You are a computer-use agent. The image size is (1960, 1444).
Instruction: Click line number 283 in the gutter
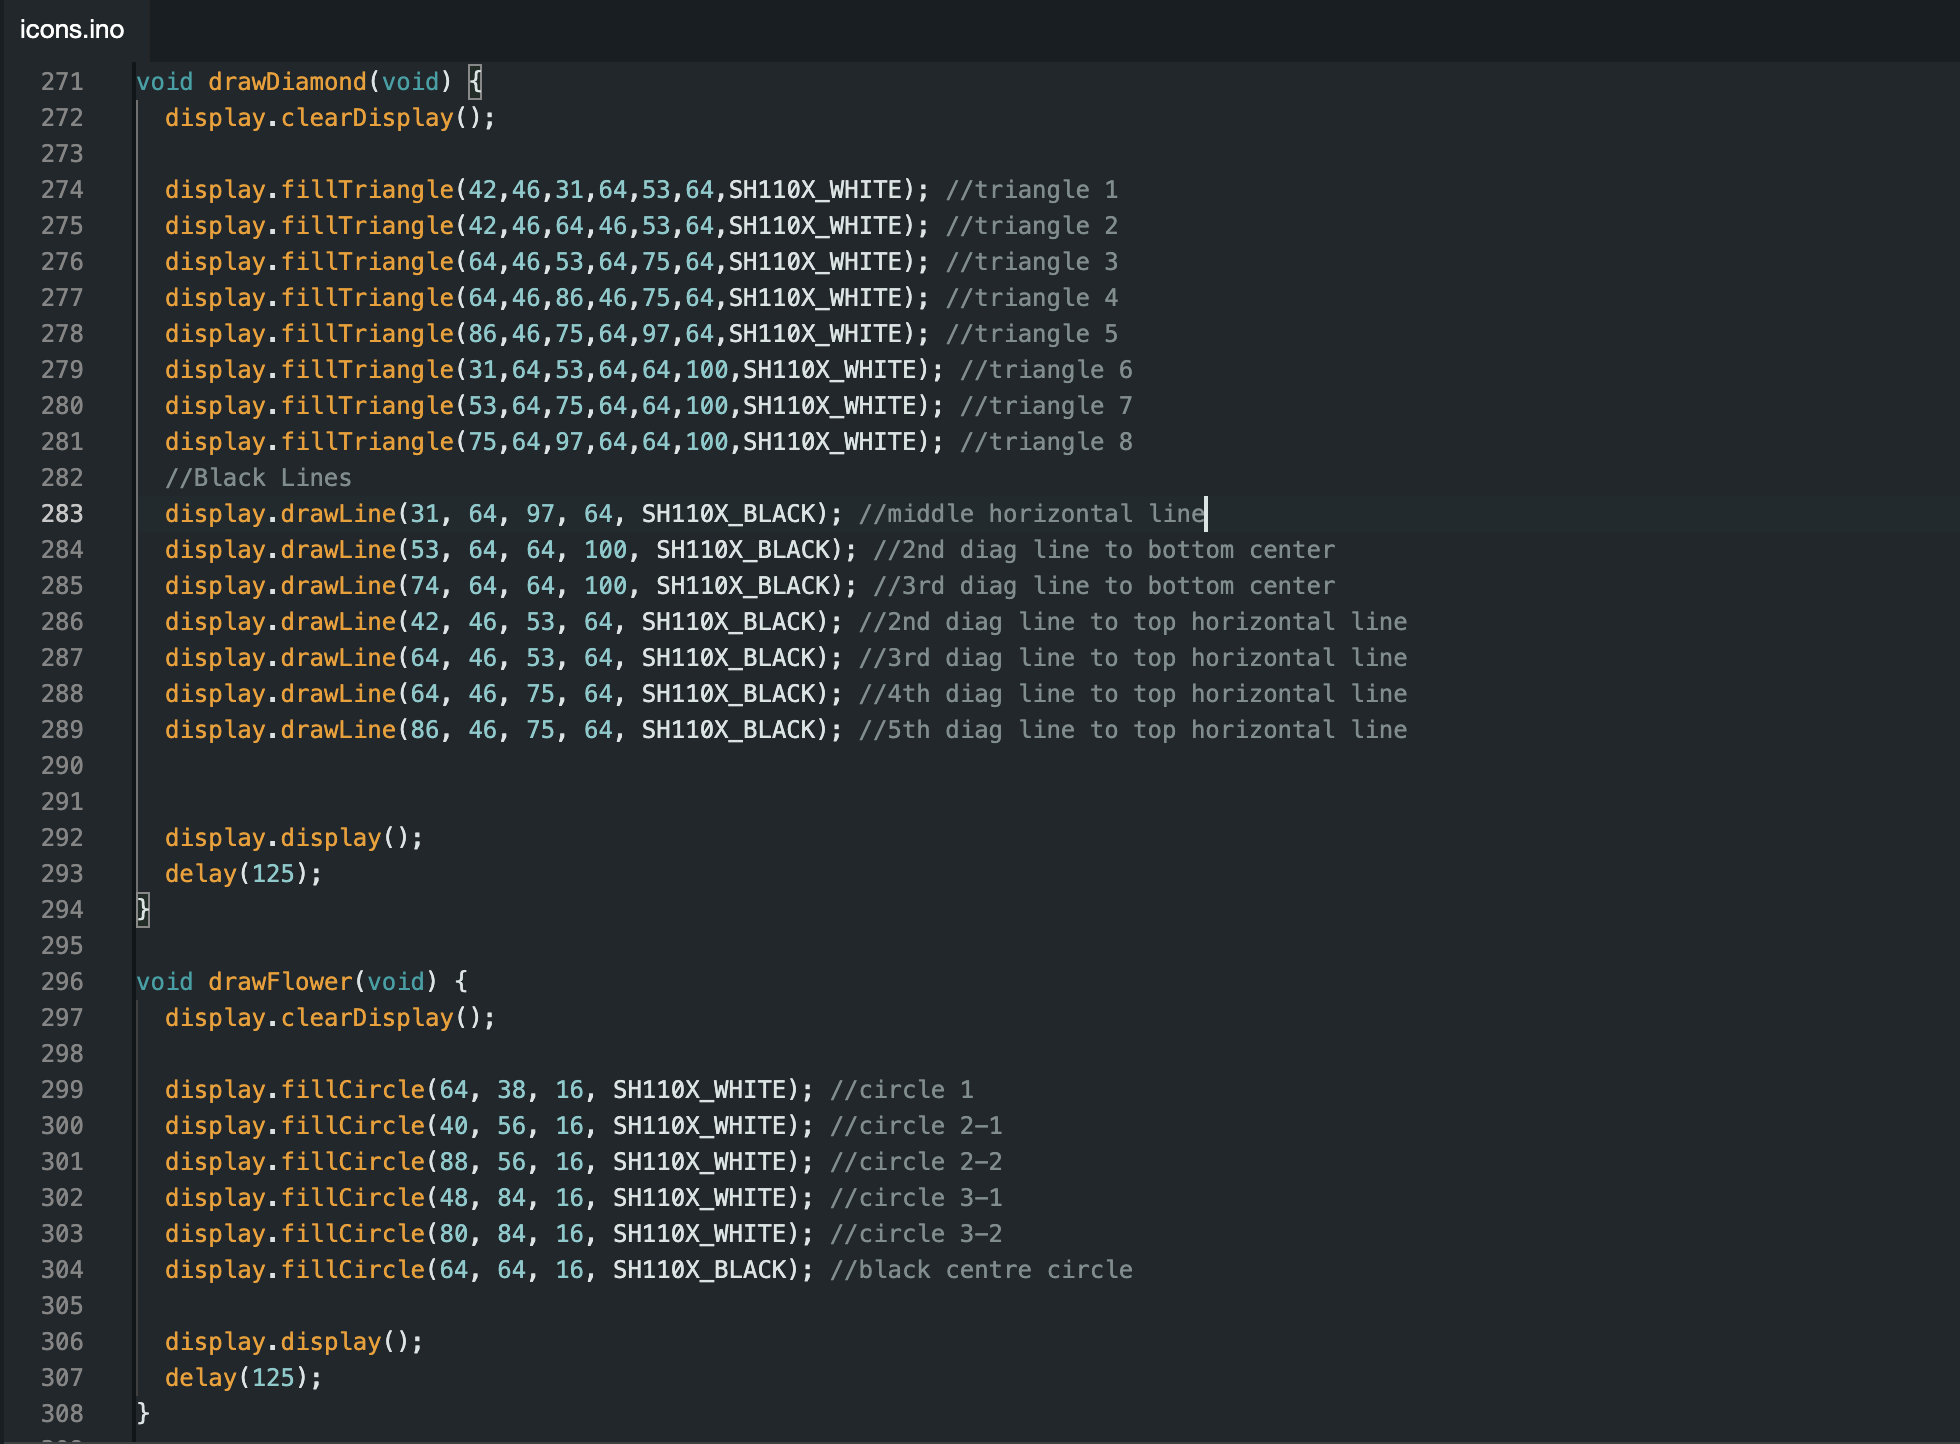tap(61, 513)
